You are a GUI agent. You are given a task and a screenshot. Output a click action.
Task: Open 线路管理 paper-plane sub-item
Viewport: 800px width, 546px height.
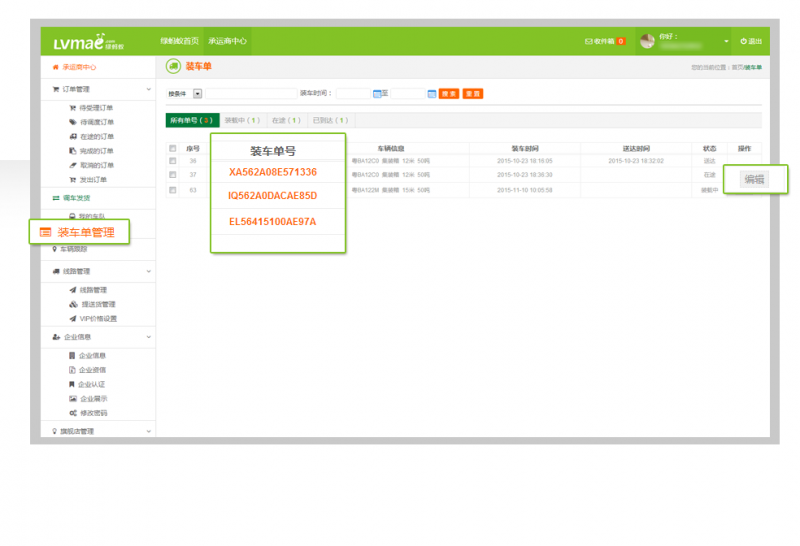pyautogui.click(x=88, y=290)
